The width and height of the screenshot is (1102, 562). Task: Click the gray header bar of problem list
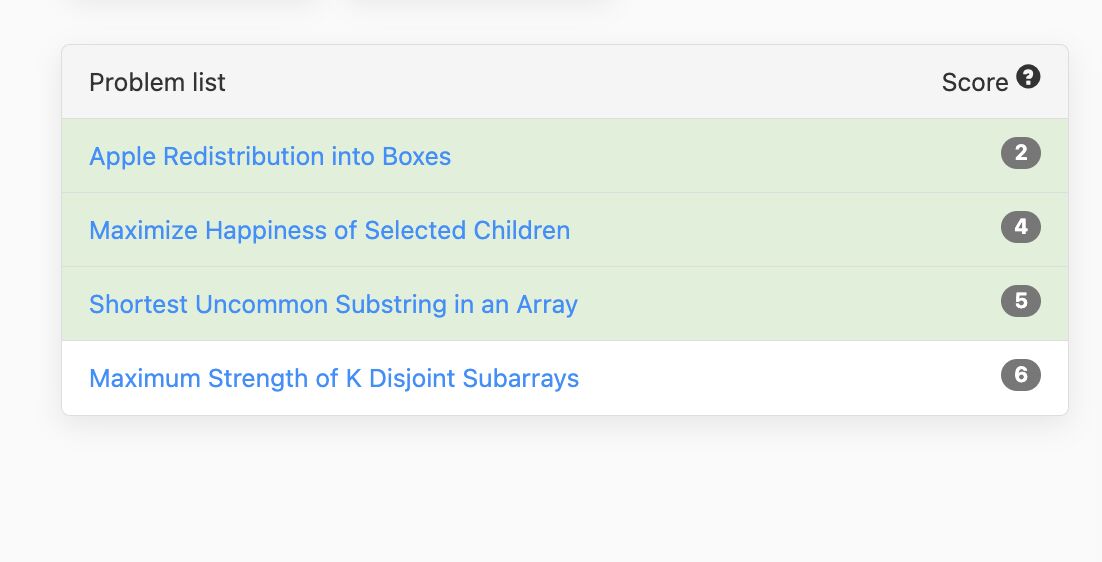[565, 82]
